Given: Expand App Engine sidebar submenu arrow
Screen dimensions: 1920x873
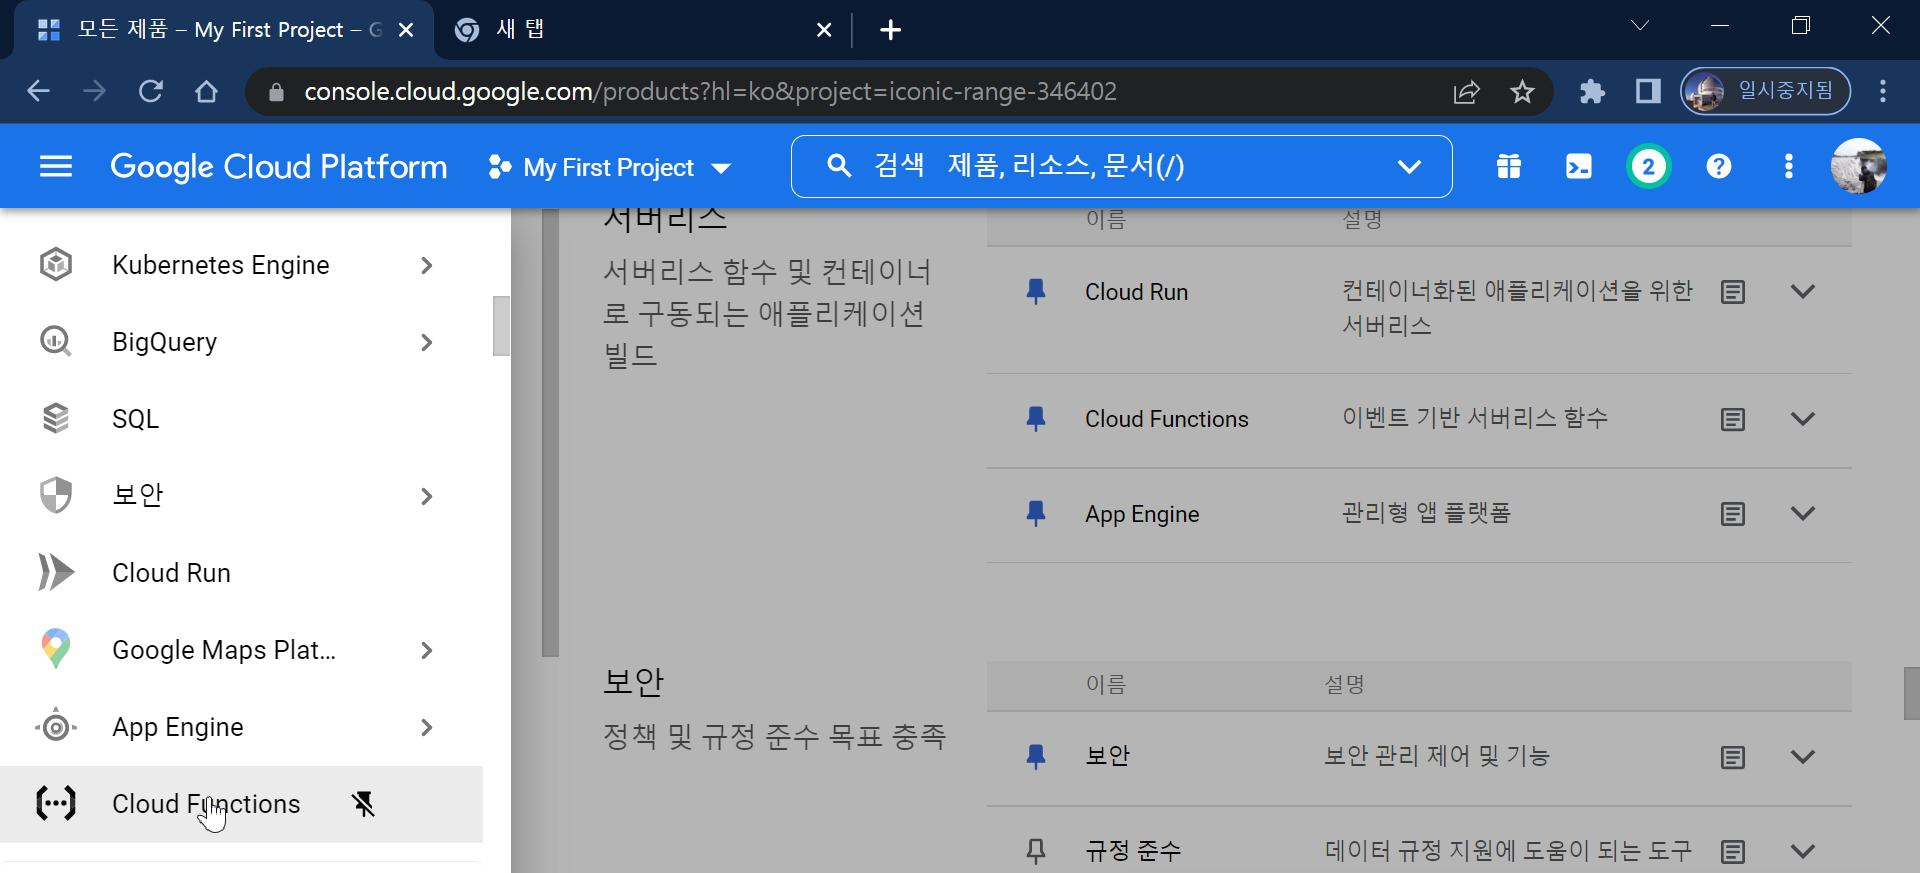Looking at the screenshot, I should 427,727.
